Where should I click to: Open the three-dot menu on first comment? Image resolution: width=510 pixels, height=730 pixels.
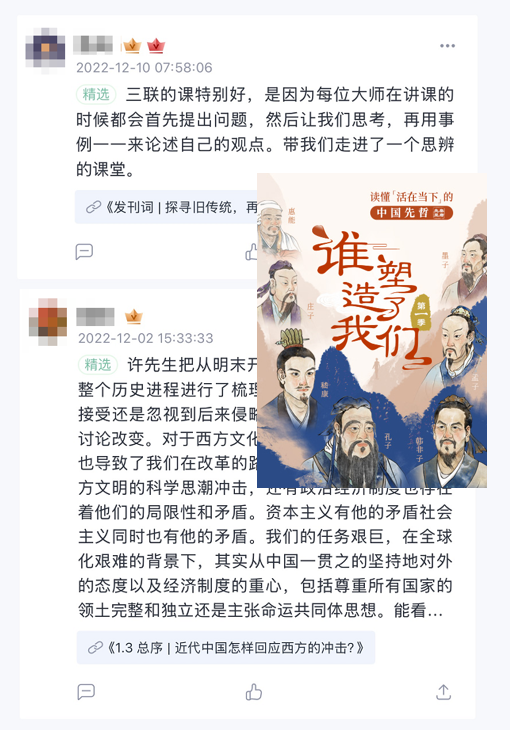(x=447, y=46)
